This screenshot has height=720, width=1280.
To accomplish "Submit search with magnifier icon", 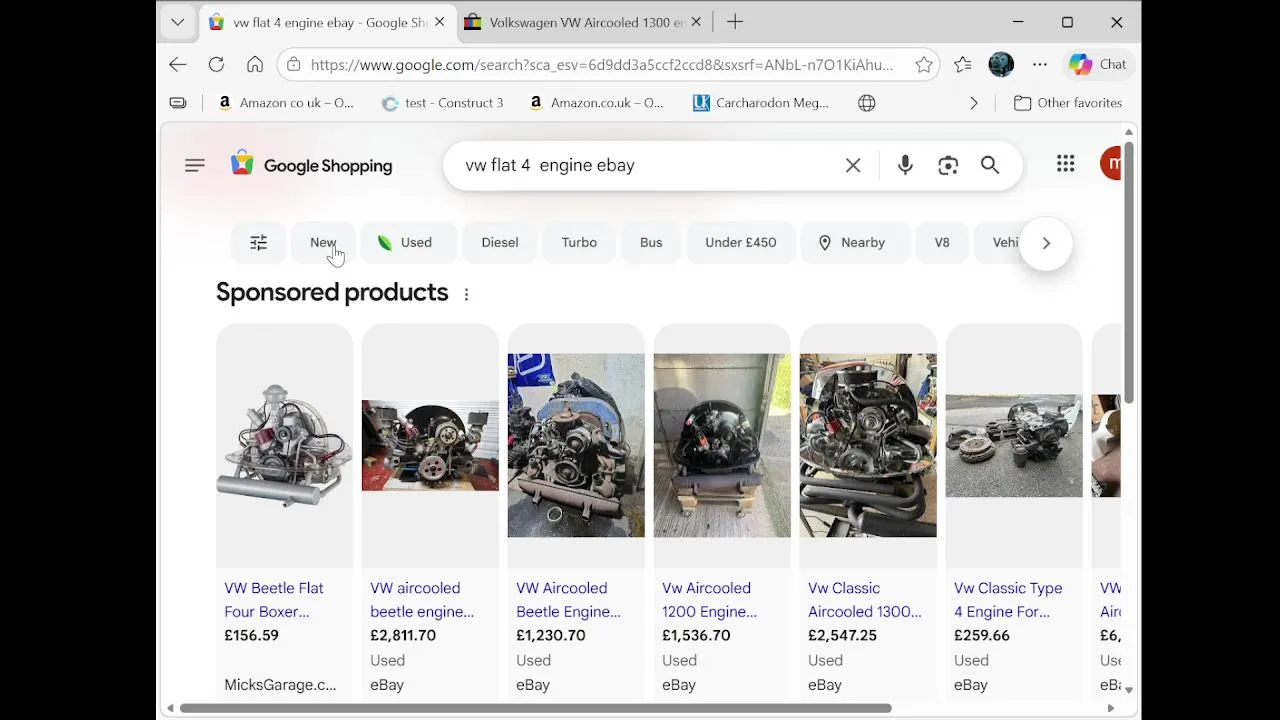I will click(x=990, y=165).
